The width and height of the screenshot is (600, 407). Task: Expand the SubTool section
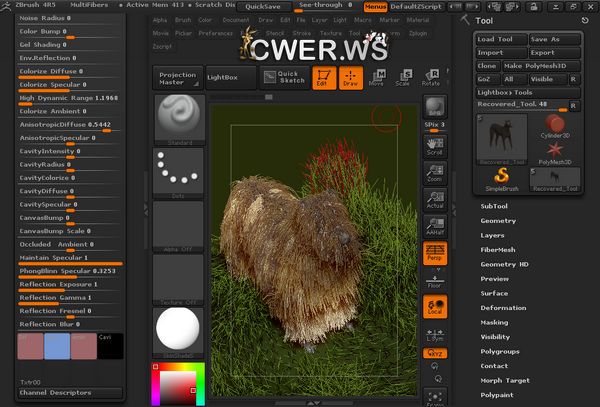[494, 205]
